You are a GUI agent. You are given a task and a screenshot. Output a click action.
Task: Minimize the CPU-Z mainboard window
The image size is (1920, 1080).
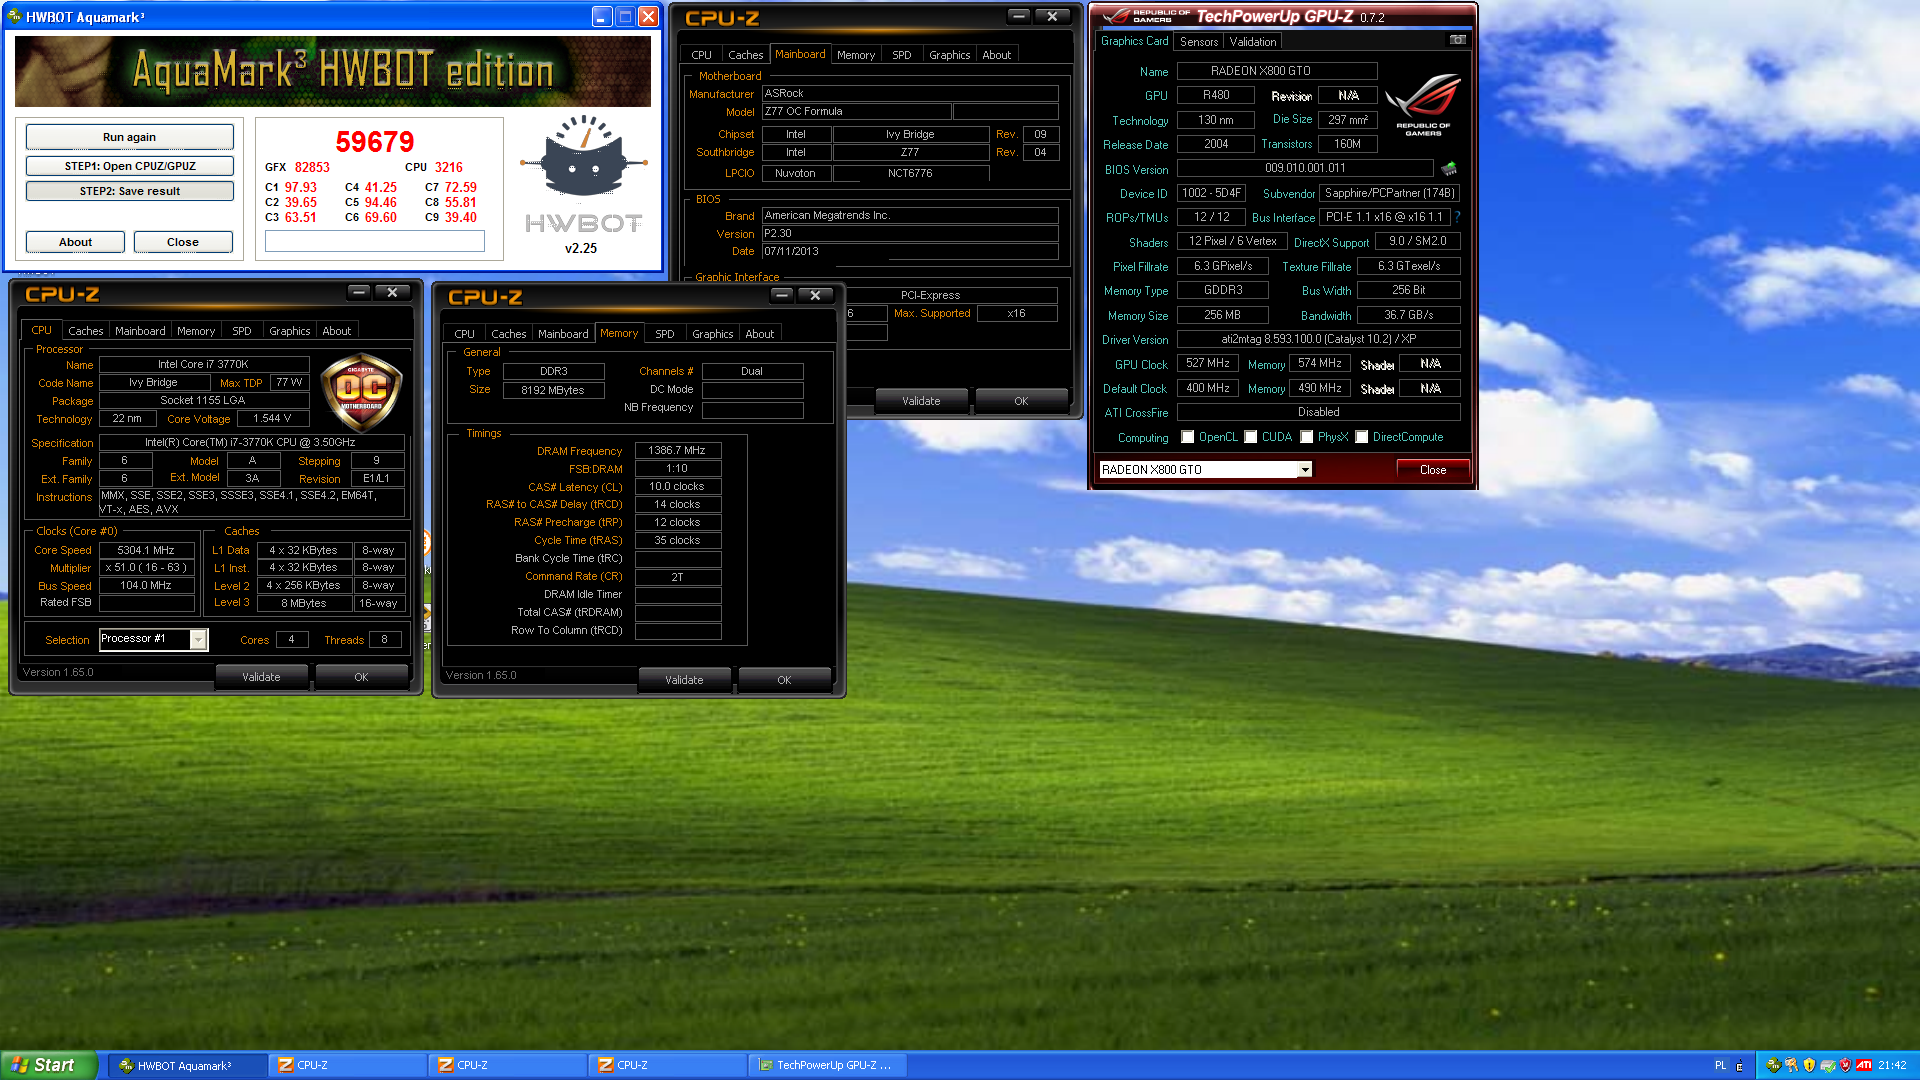click(1019, 16)
